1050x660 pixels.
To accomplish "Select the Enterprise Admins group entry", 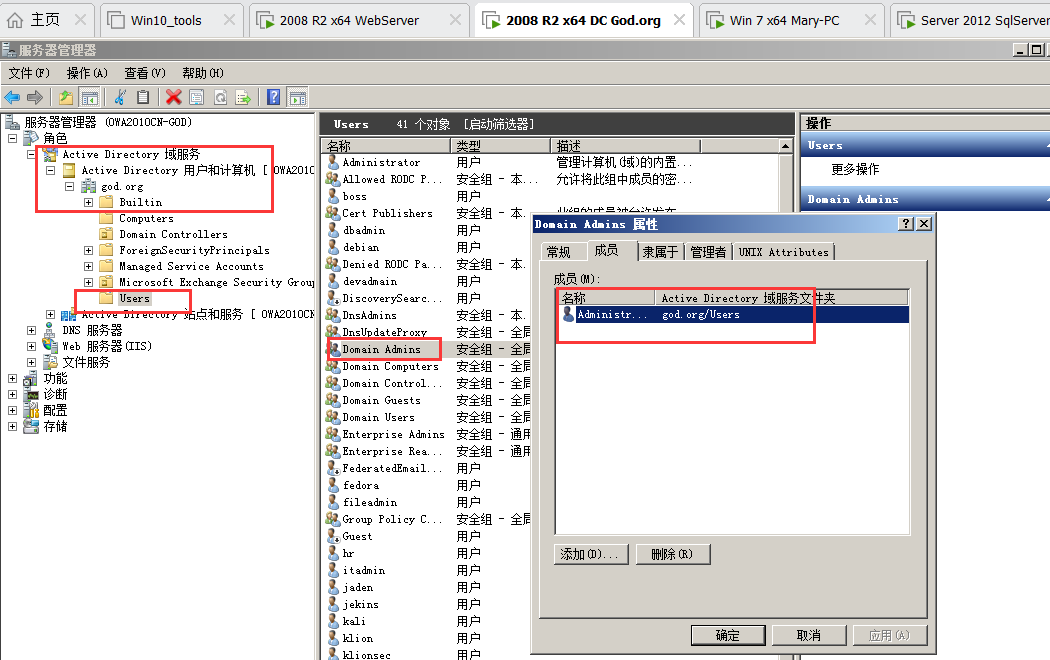I will pyautogui.click(x=392, y=434).
